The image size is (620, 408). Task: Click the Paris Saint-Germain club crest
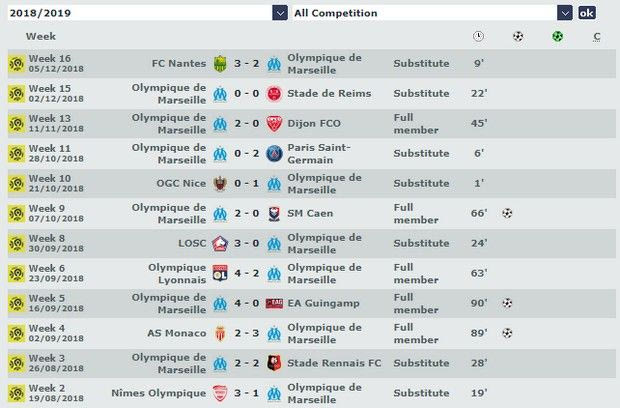tap(274, 154)
